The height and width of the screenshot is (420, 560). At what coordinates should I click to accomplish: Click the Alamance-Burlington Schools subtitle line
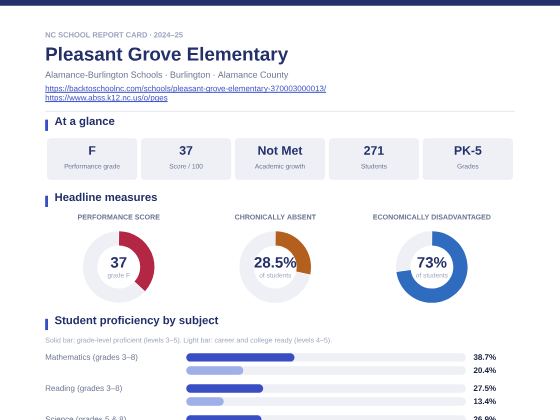[x=166, y=75]
